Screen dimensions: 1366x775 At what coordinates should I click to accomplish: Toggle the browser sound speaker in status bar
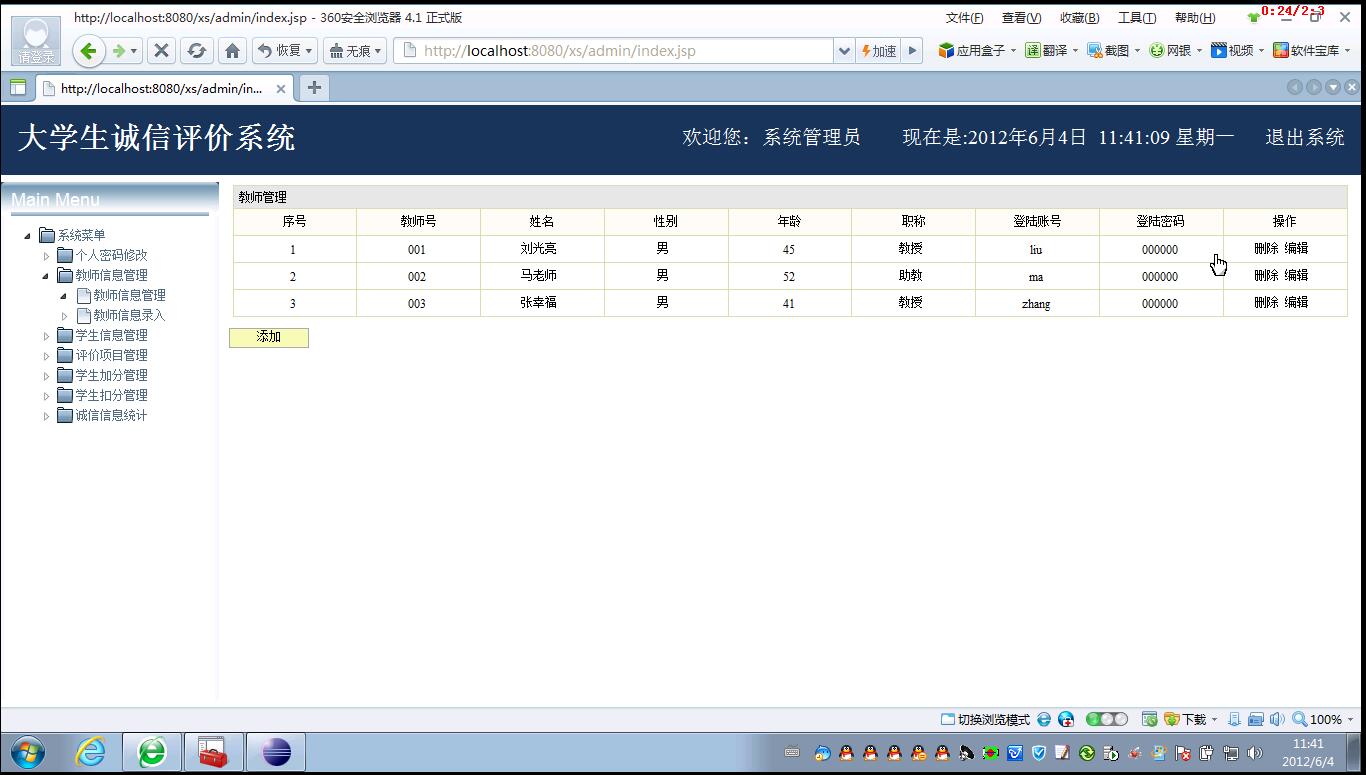point(1277,719)
